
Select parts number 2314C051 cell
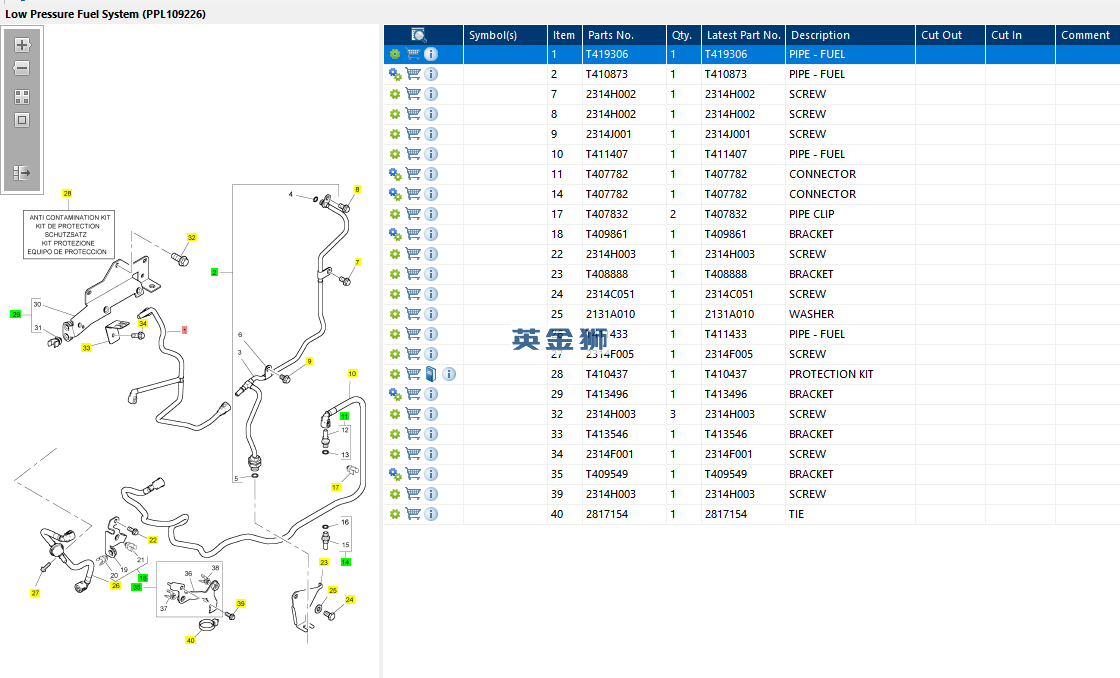pos(624,294)
